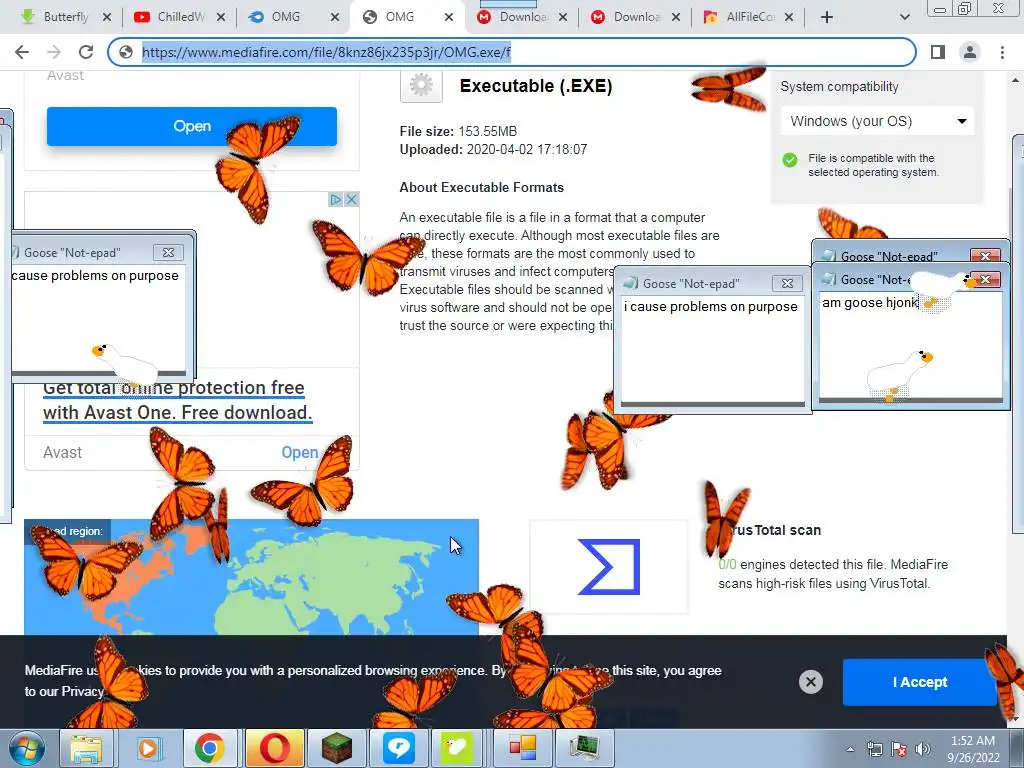
Task: Open the taskbar clock showing 1:52 AM
Action: pos(973,748)
